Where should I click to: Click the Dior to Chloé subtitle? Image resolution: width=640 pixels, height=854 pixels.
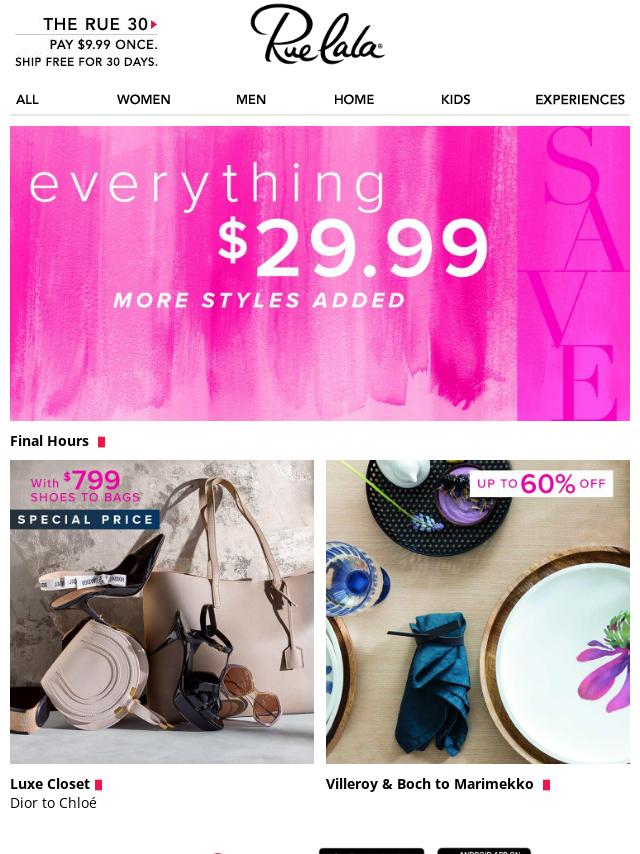53,803
